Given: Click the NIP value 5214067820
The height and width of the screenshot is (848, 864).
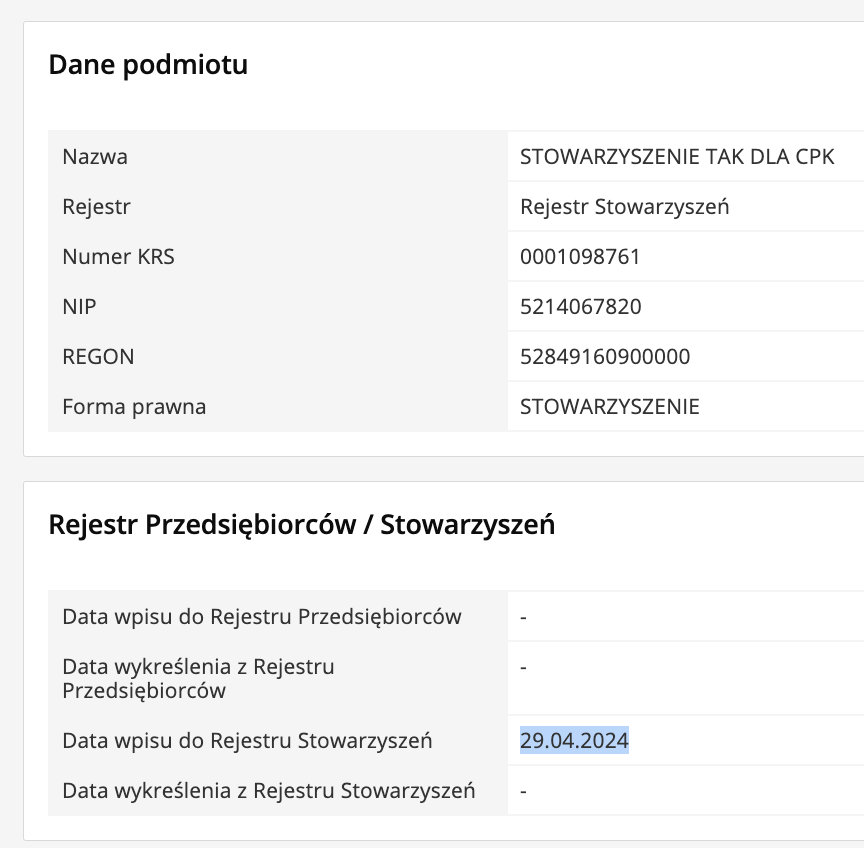Looking at the screenshot, I should 581,306.
